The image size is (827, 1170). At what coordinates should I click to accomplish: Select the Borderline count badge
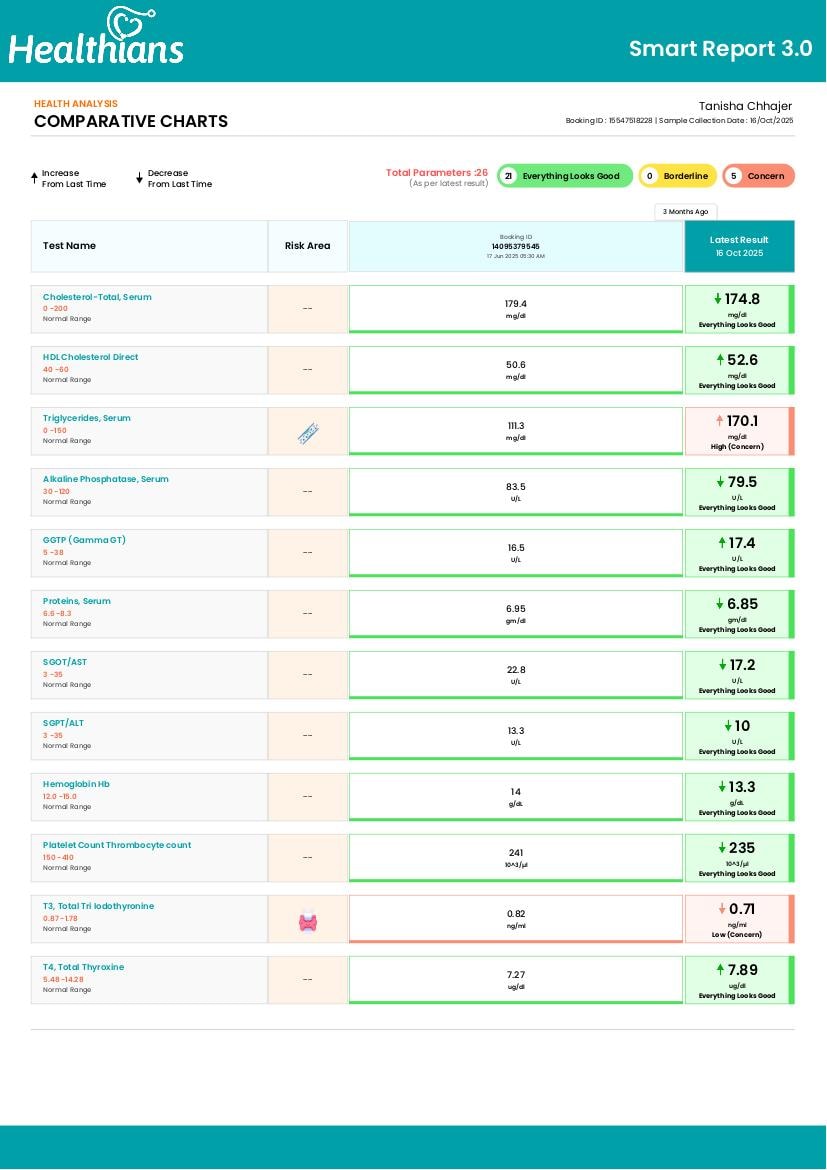(678, 176)
